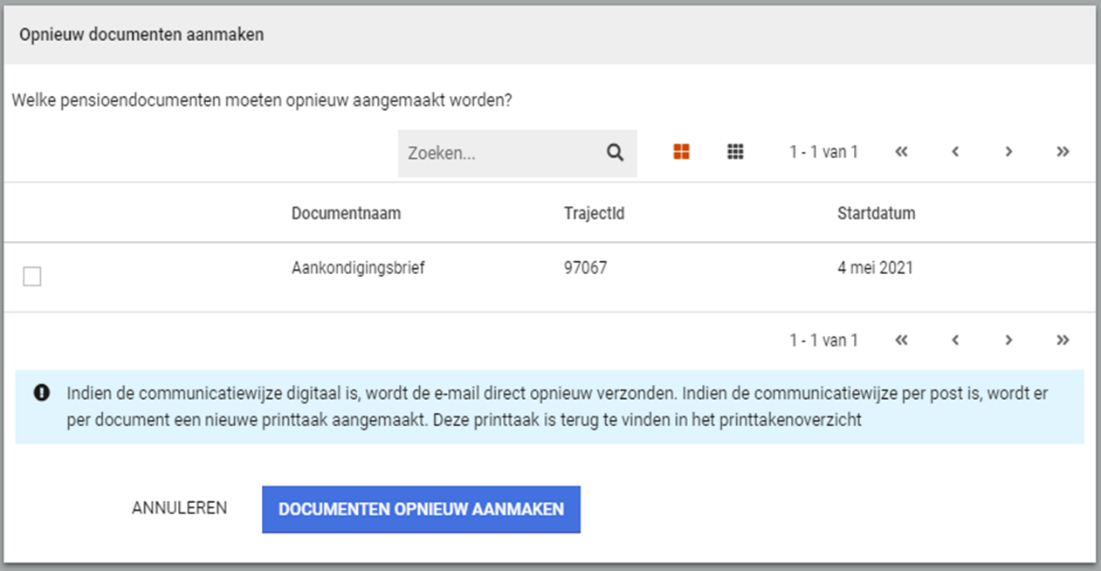The width and height of the screenshot is (1101, 571).
Task: Go to next page using bottom pagination
Action: point(1009,340)
